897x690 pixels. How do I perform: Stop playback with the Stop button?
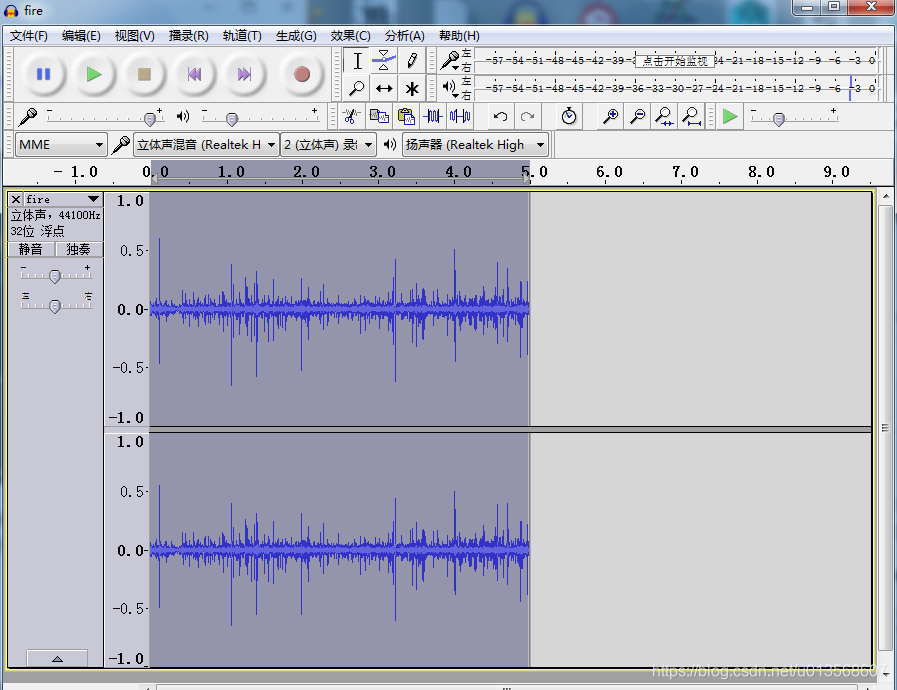click(x=144, y=74)
